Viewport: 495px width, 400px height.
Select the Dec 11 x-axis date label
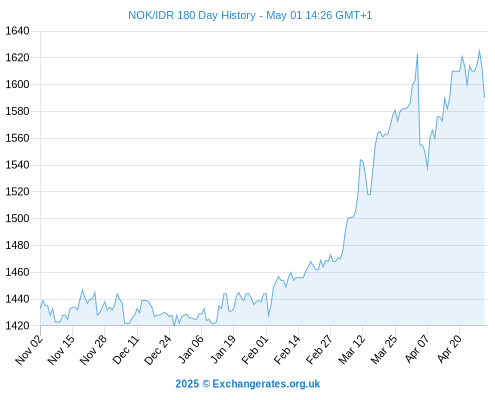(126, 349)
